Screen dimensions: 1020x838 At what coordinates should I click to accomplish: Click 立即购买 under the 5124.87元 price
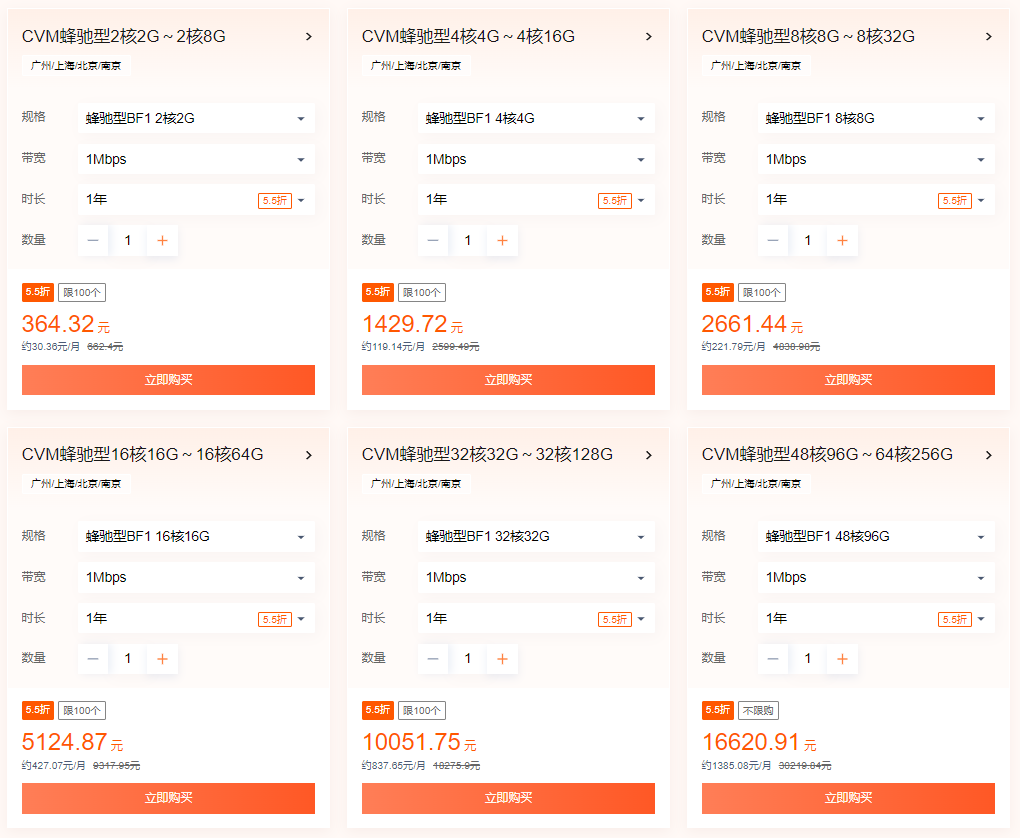168,798
